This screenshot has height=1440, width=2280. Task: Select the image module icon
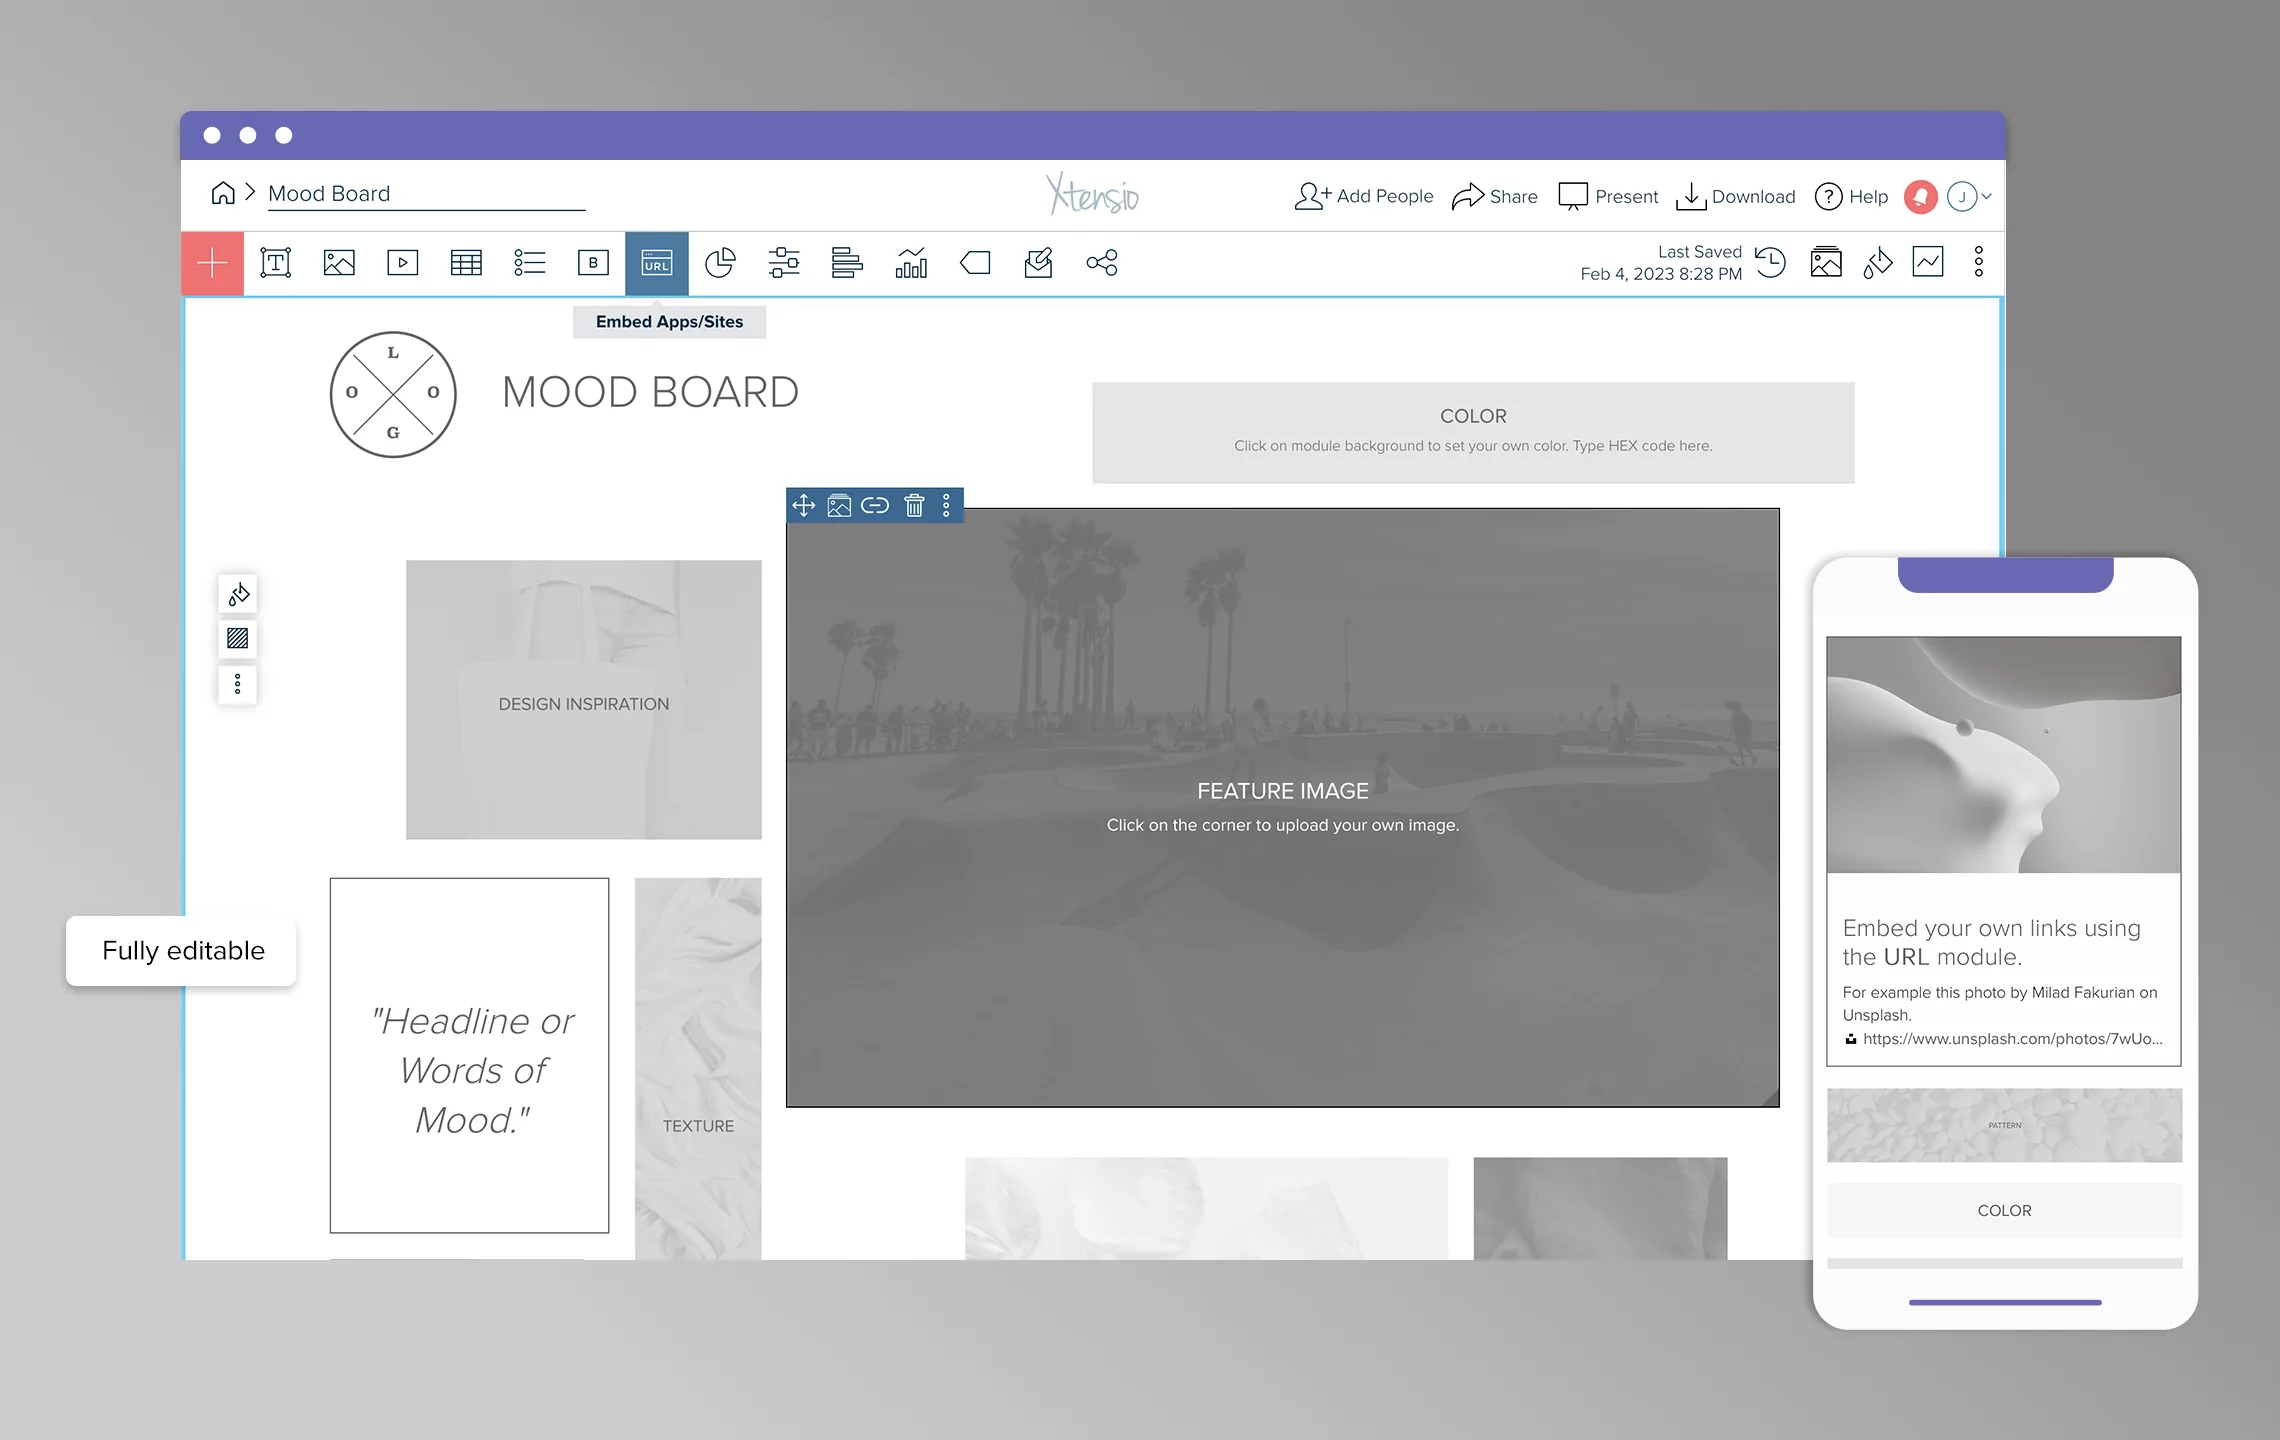coord(339,263)
